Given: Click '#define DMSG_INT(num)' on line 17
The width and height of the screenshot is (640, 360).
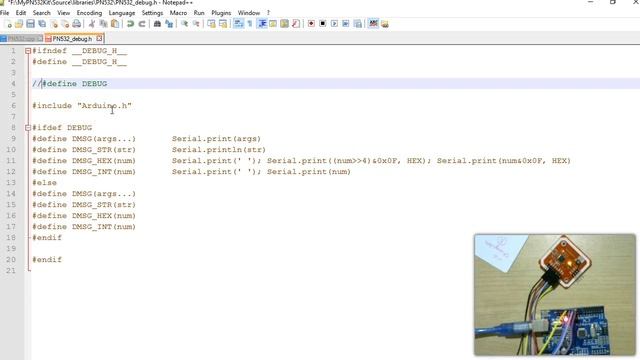Looking at the screenshot, I should tap(84, 227).
